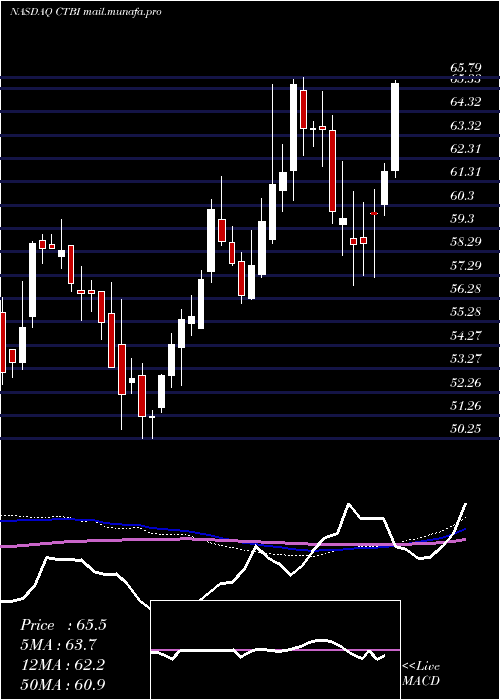Click the 54.27 price axis label

[x=466, y=336]
